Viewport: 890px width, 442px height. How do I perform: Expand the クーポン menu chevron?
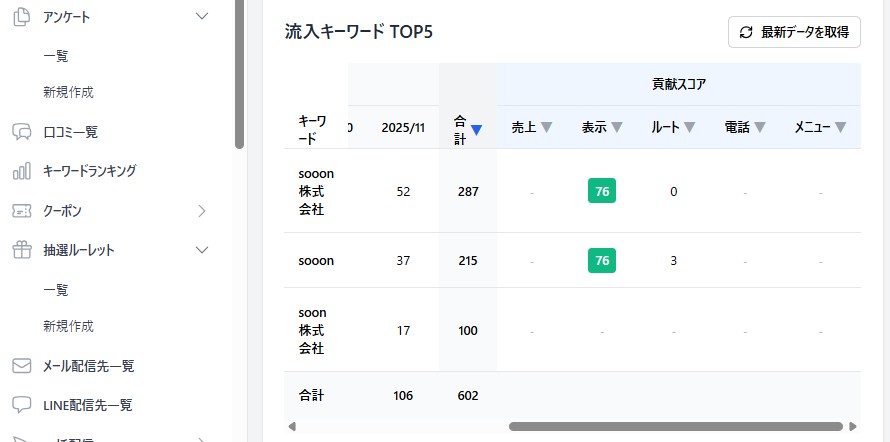pyautogui.click(x=202, y=211)
